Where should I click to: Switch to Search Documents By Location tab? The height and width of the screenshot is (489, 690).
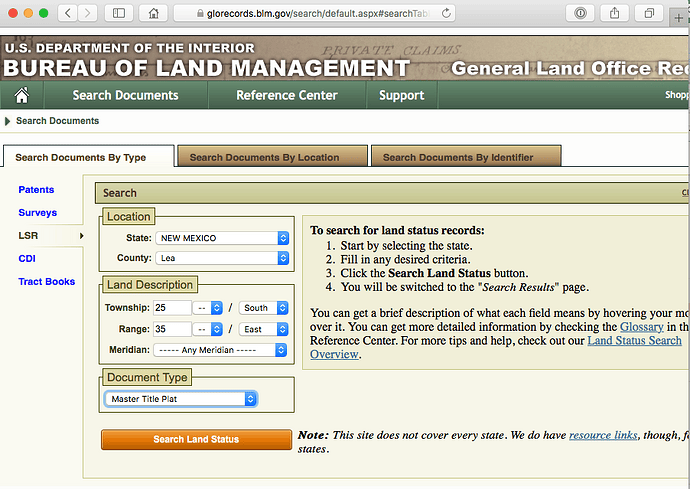[272, 157]
